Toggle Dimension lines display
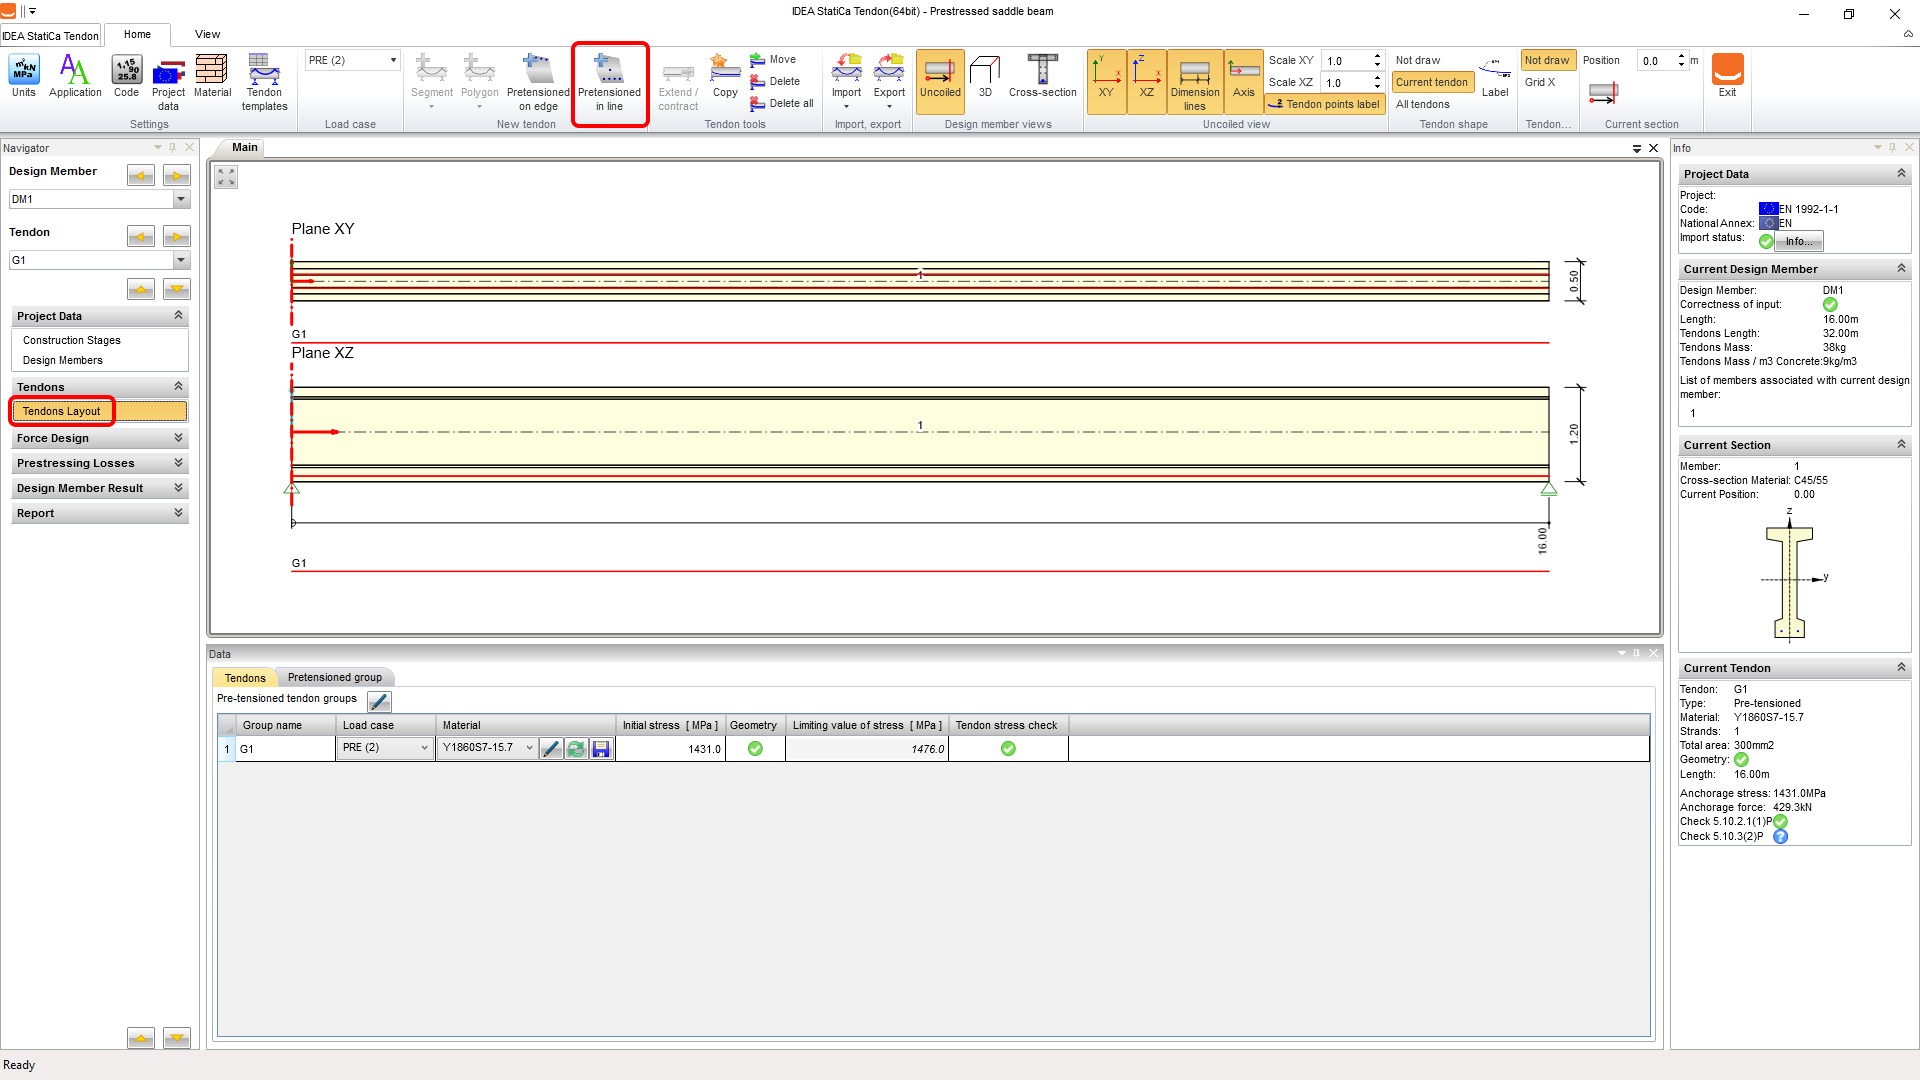 [x=1194, y=82]
